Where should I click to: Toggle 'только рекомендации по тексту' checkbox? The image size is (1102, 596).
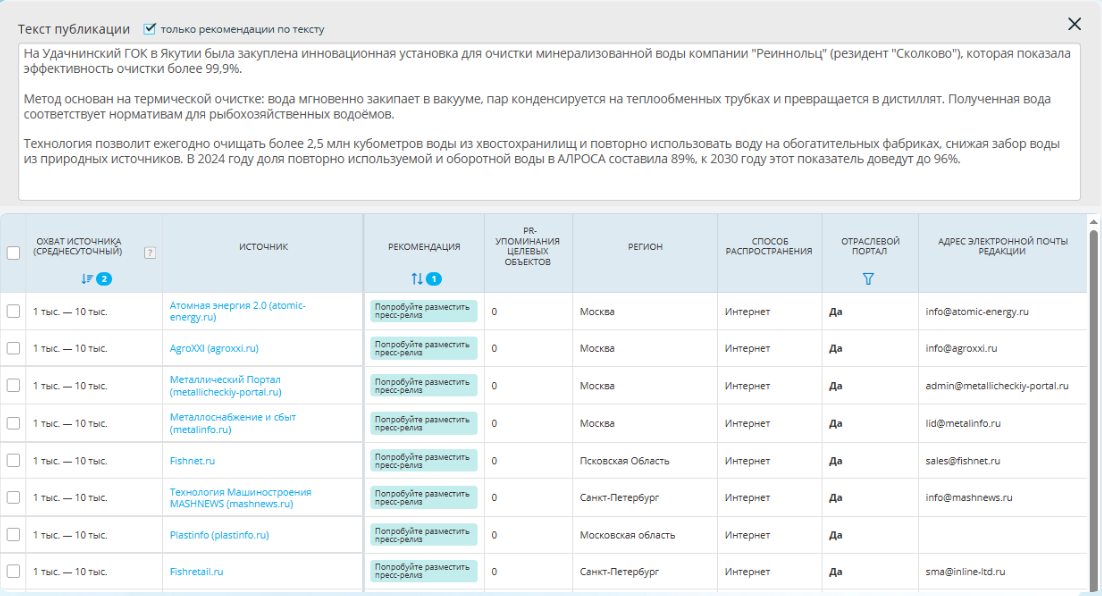pyautogui.click(x=150, y=29)
